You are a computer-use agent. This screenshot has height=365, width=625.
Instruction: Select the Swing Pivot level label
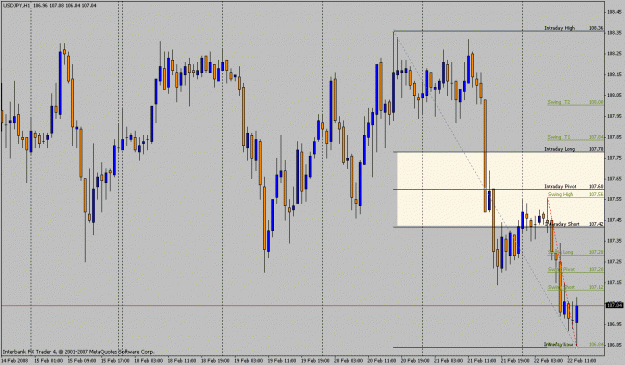click(561, 269)
